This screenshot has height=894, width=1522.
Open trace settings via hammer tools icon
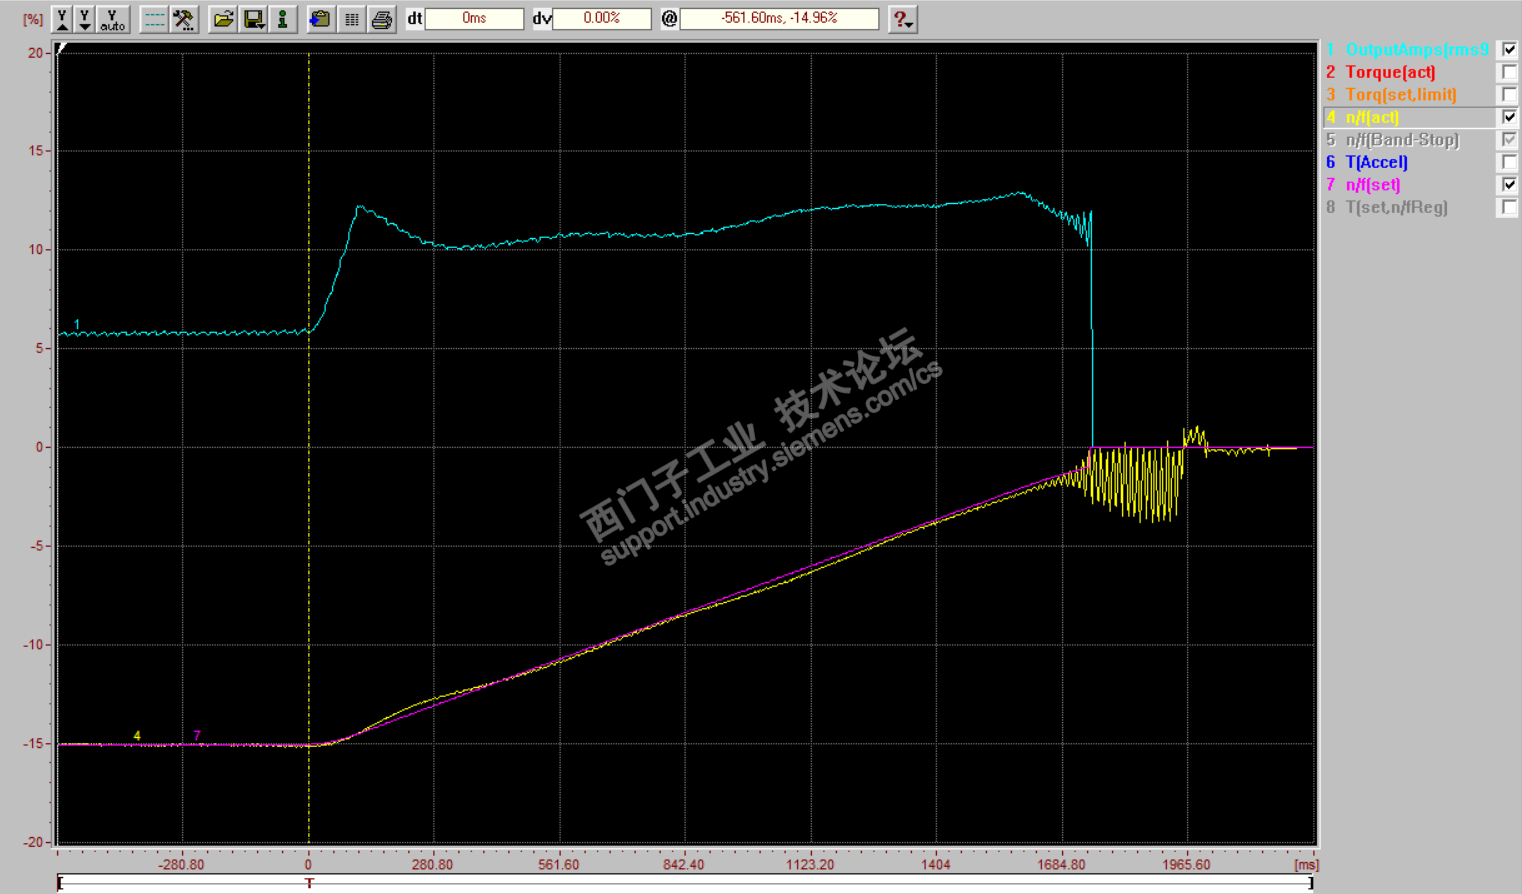point(184,19)
